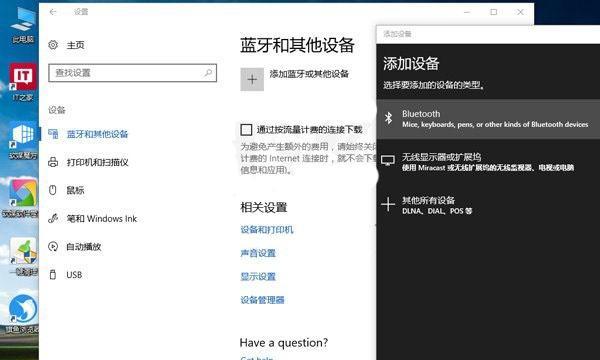
Task: Choose 其他所有设备 option
Action: [488, 205]
